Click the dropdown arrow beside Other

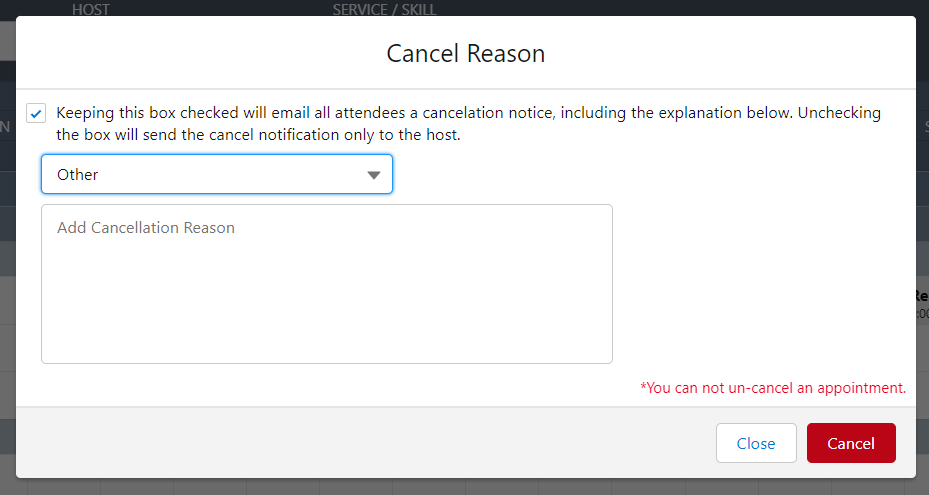coord(374,175)
